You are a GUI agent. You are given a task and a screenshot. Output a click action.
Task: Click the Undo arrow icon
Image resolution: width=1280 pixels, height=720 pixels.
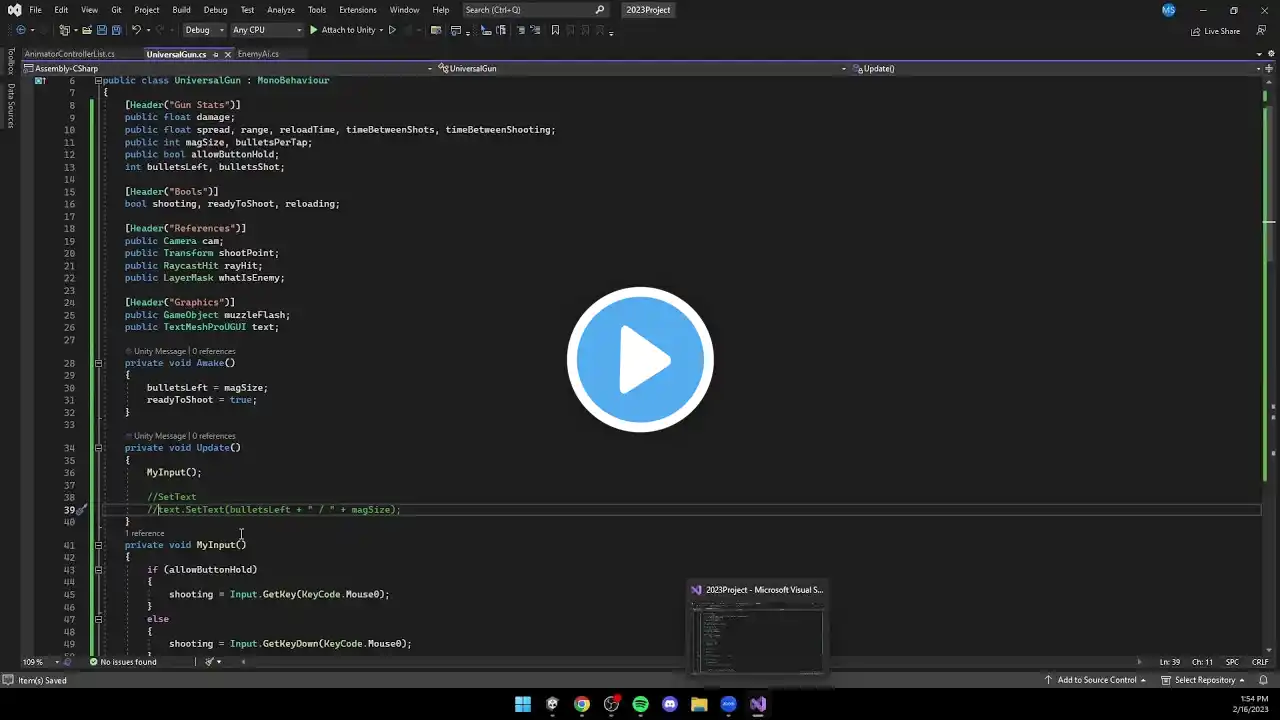(x=137, y=30)
